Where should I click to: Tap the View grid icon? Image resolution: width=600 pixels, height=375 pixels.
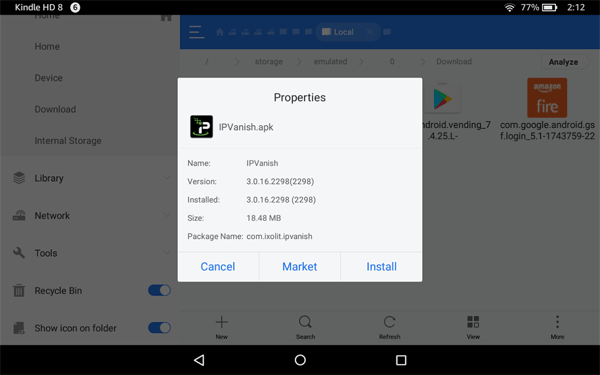click(x=473, y=322)
